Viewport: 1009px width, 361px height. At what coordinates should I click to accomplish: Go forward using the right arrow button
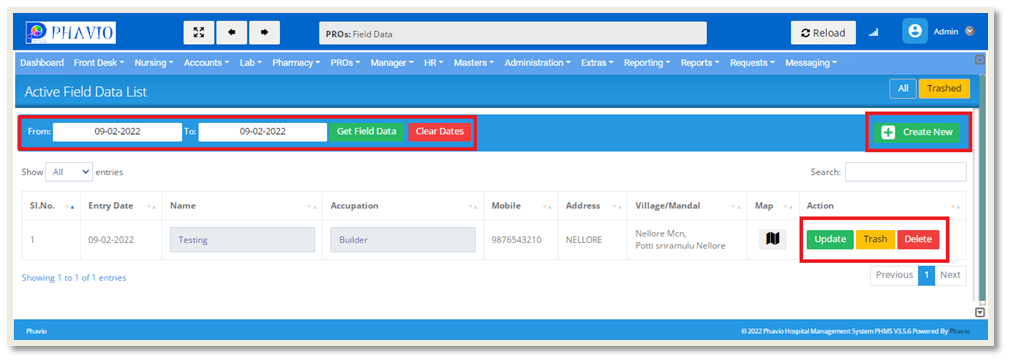point(264,33)
